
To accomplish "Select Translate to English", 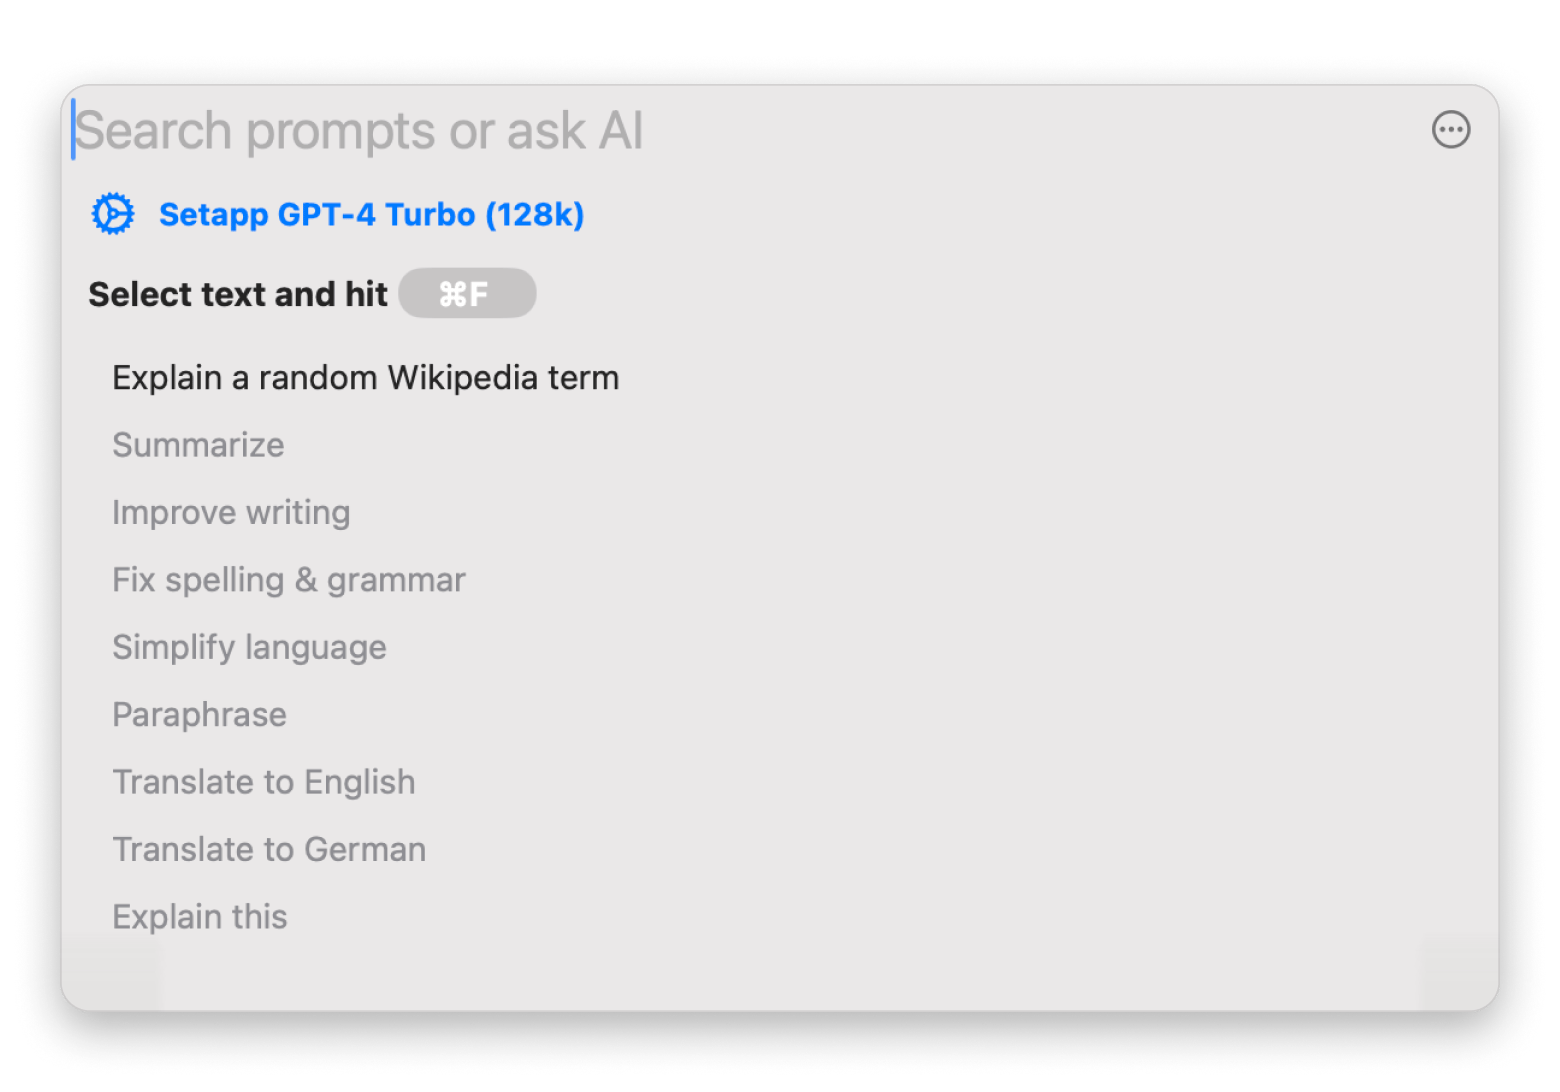I will tap(263, 782).
